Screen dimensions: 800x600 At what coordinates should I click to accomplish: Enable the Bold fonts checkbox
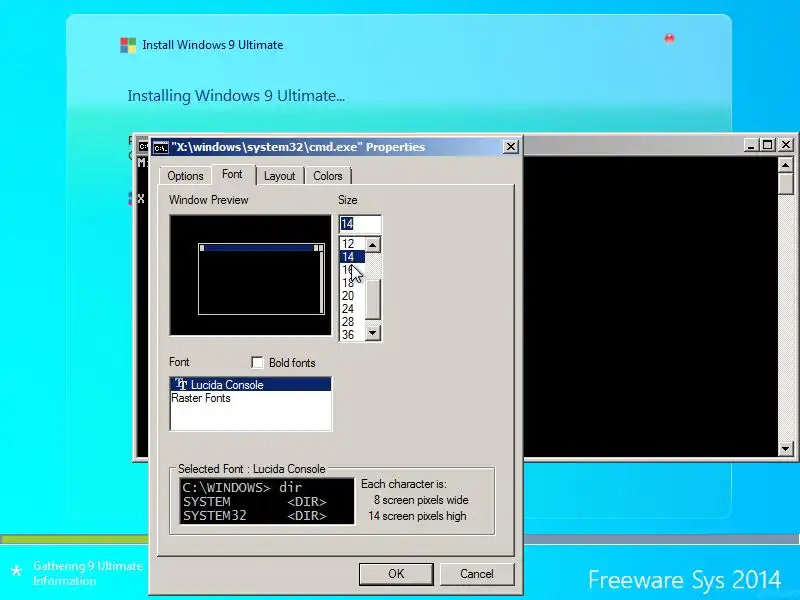(257, 362)
